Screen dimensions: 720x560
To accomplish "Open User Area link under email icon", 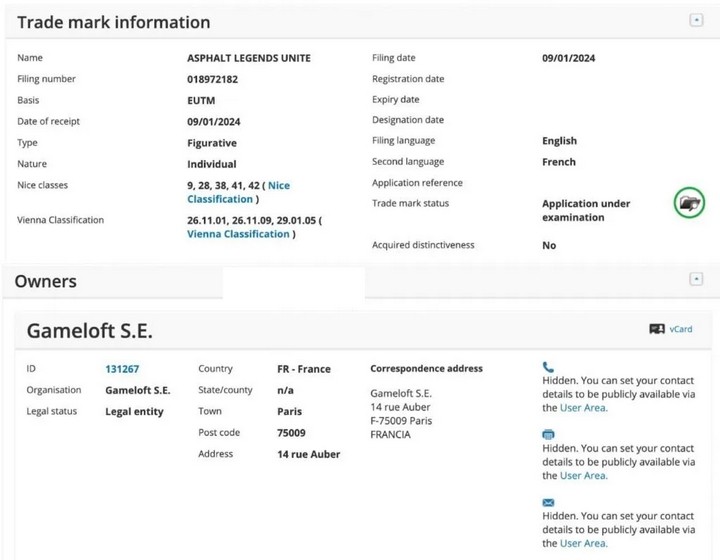I will click(583, 543).
